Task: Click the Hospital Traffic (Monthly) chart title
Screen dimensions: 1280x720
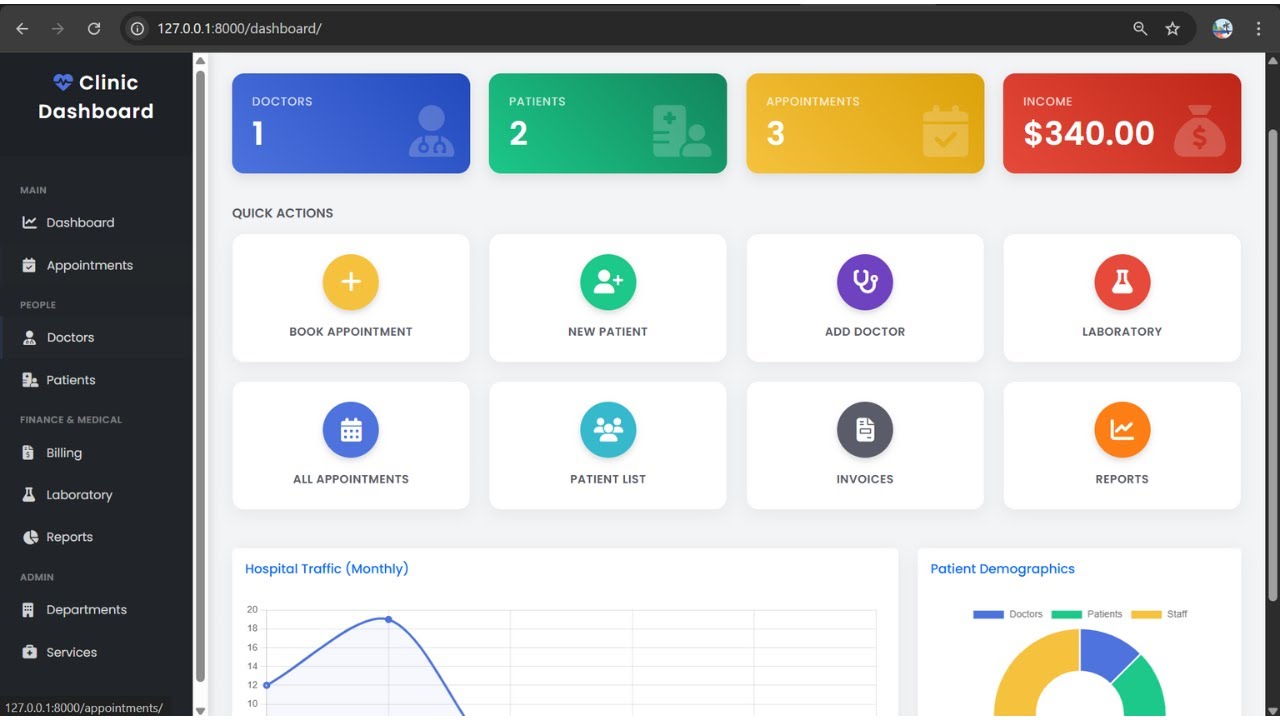Action: pyautogui.click(x=327, y=569)
